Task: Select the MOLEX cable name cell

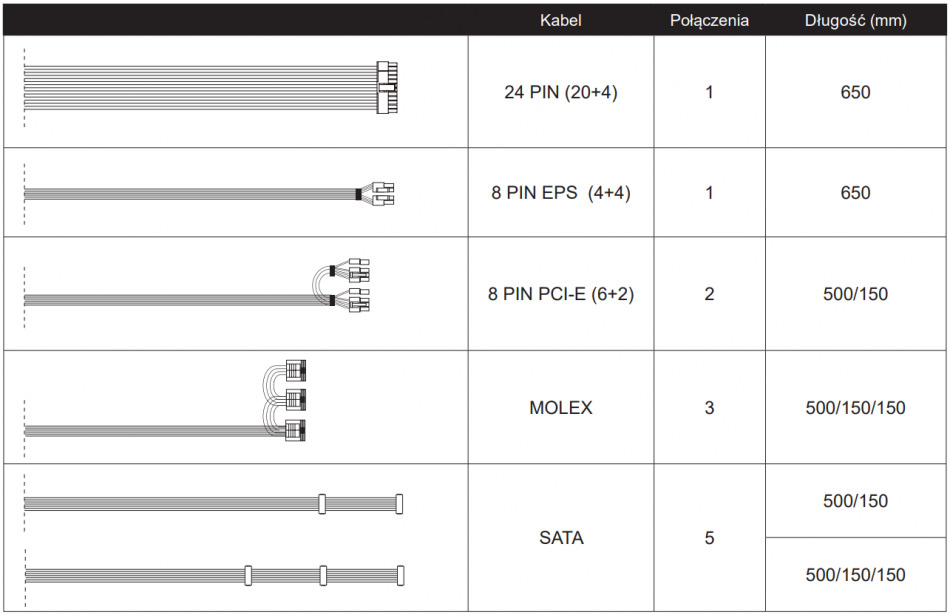Action: (560, 408)
